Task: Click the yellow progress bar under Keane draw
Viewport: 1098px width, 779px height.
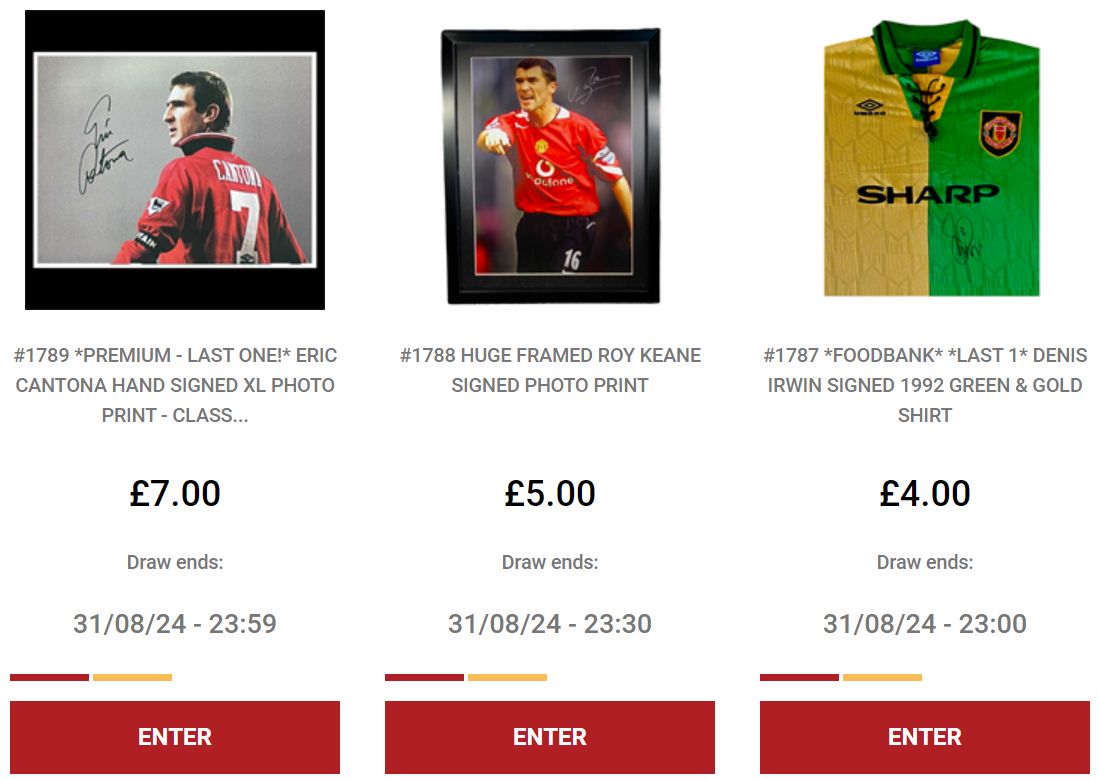Action: tap(508, 677)
